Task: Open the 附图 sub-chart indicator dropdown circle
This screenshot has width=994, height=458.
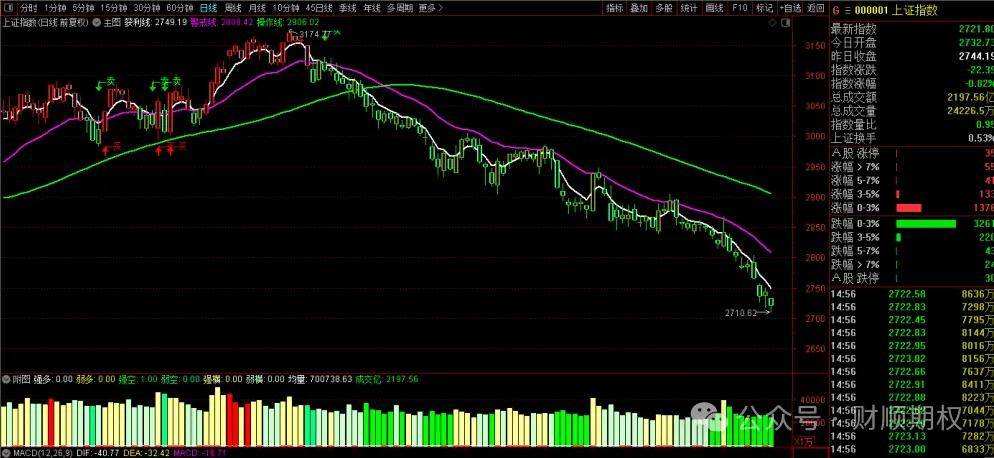Action: (6, 379)
